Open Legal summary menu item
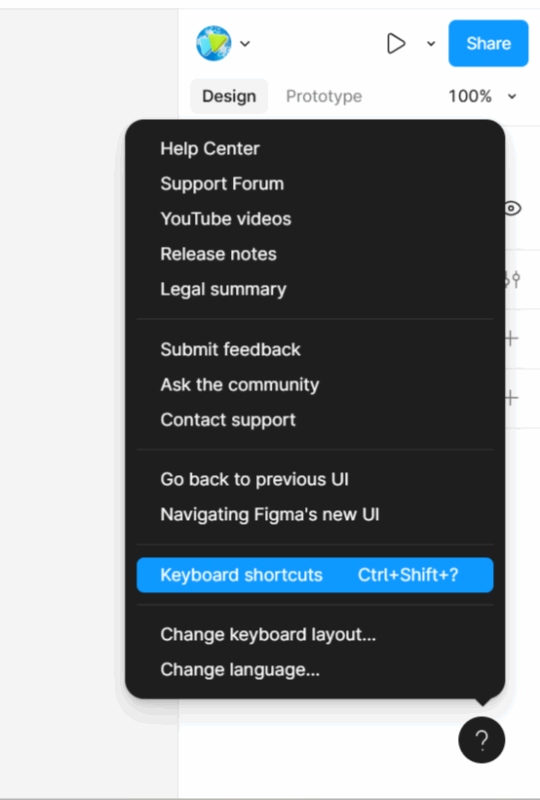The height and width of the screenshot is (800, 540). (315, 289)
